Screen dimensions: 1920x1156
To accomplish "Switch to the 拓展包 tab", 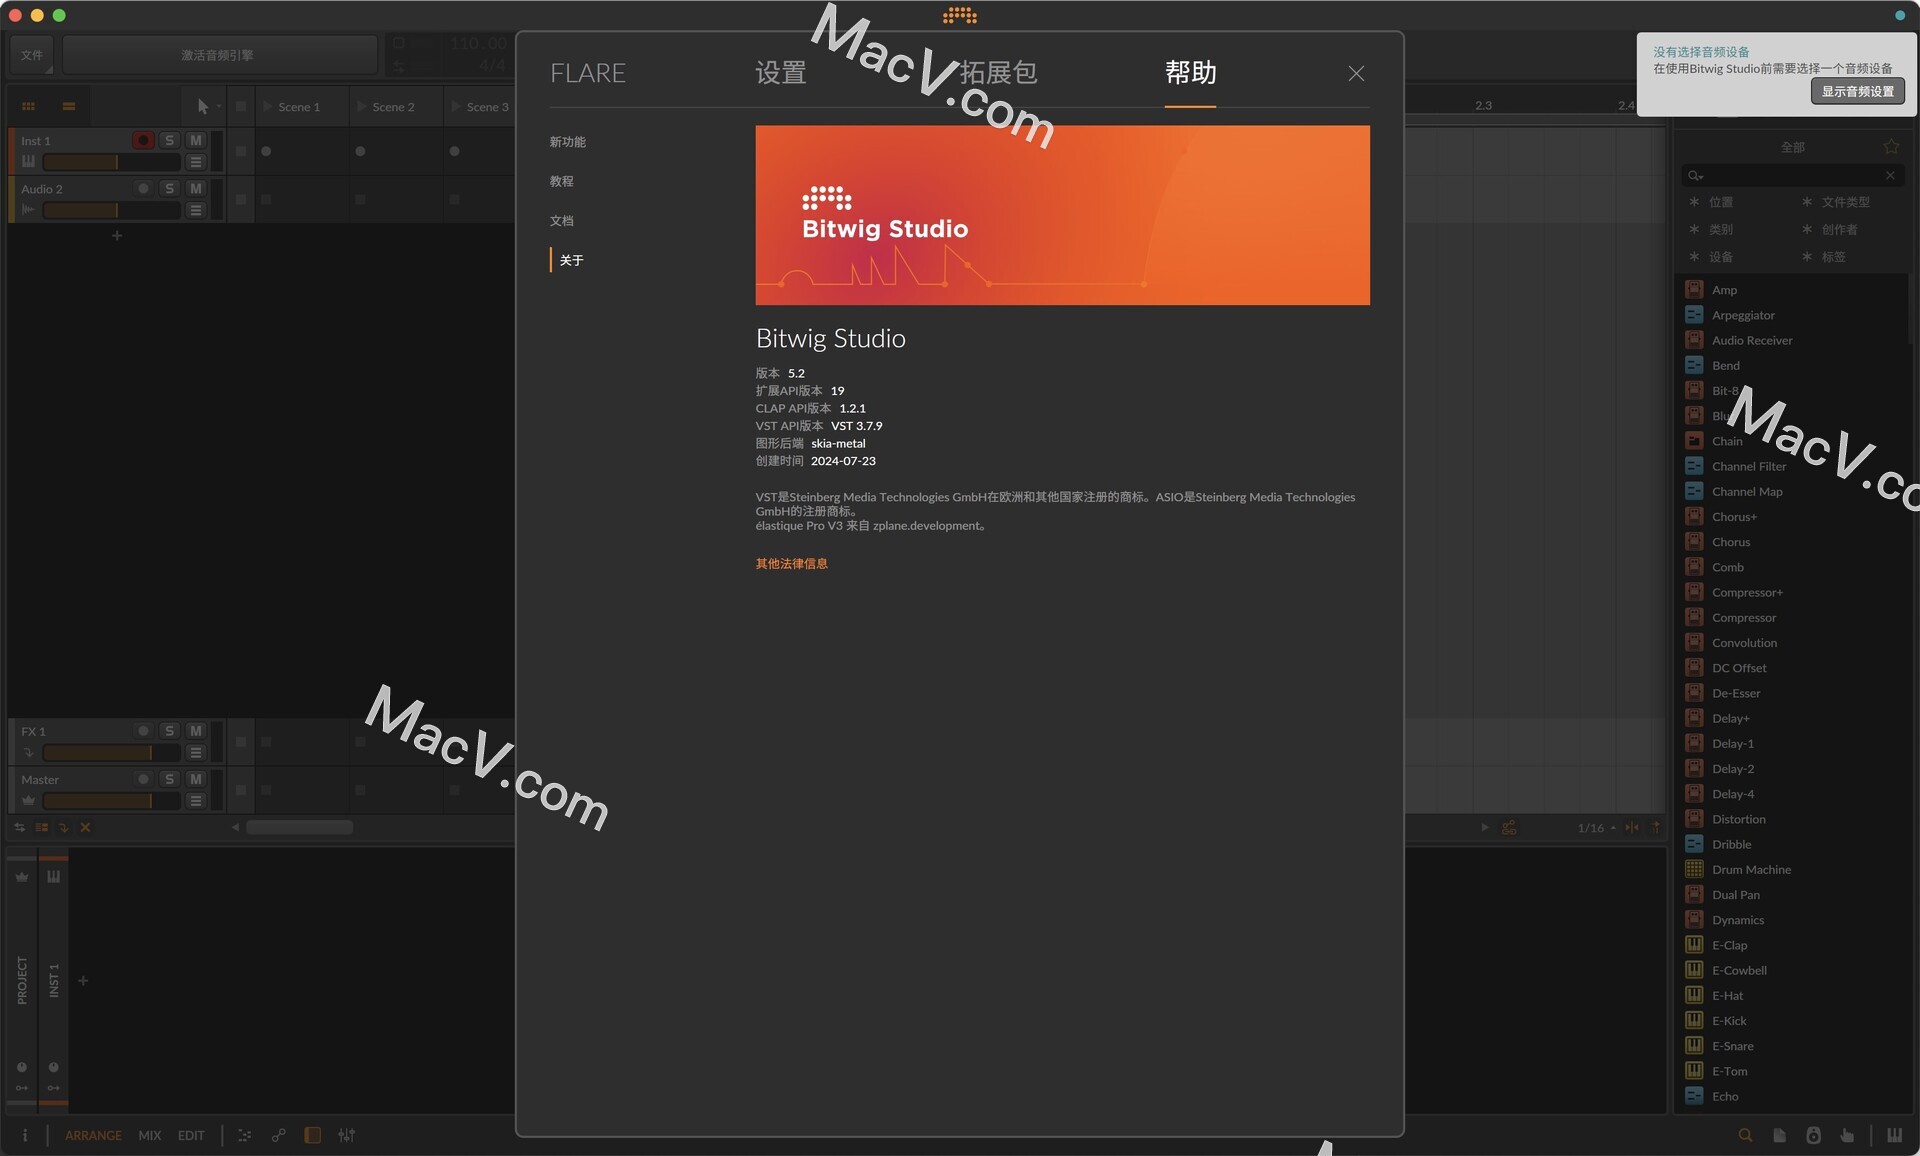I will pyautogui.click(x=999, y=73).
